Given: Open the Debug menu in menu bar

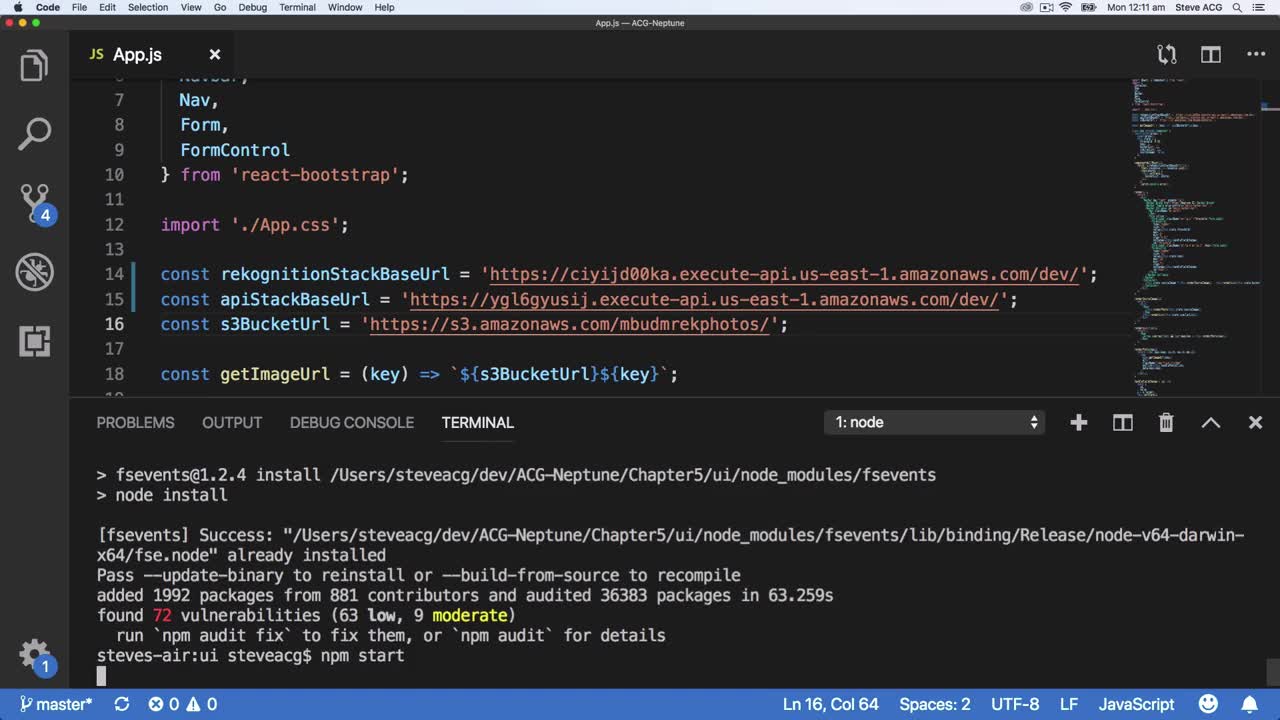Looking at the screenshot, I should [253, 7].
